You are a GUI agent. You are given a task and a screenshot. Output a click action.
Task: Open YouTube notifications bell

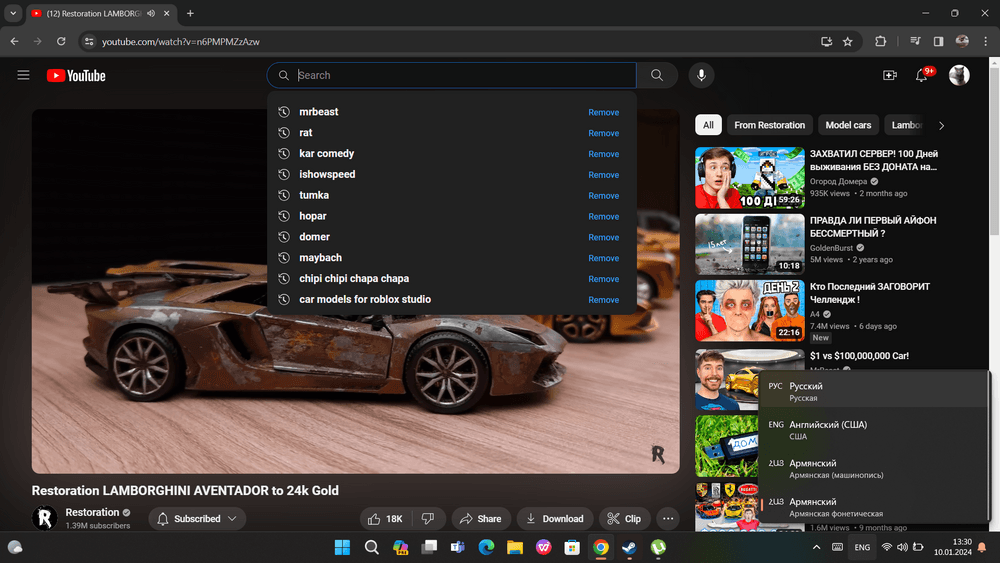[x=922, y=75]
